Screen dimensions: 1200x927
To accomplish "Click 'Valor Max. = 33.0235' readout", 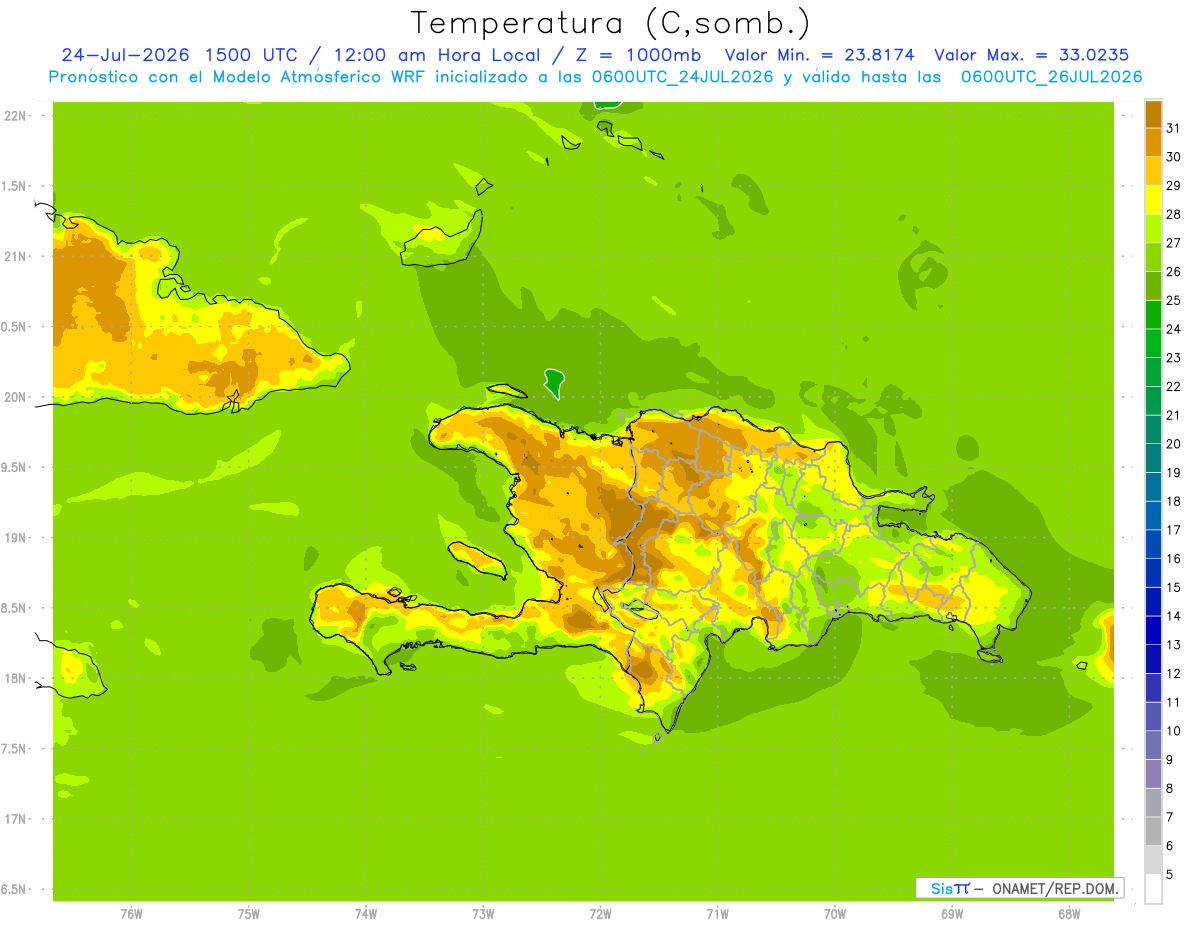I will 1032,55.
